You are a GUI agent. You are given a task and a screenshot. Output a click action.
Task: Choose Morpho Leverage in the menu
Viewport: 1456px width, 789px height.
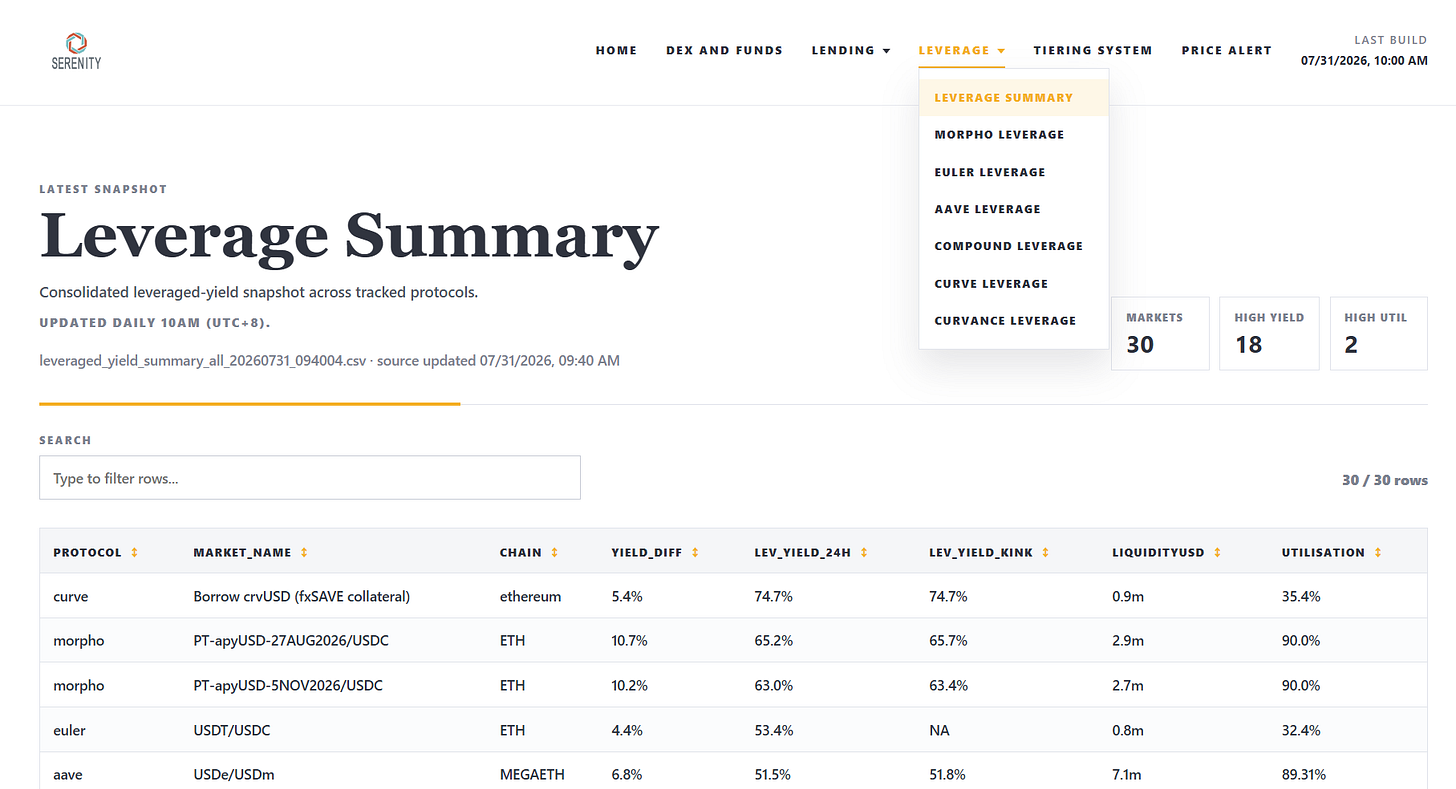[x=1013, y=135]
